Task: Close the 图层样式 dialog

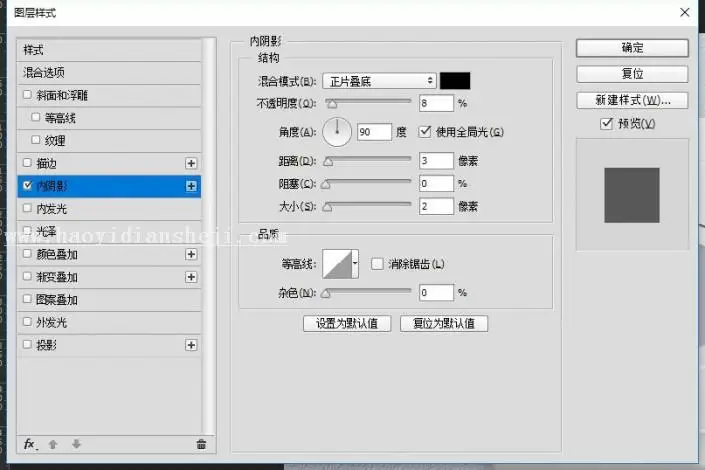Action: (x=684, y=13)
